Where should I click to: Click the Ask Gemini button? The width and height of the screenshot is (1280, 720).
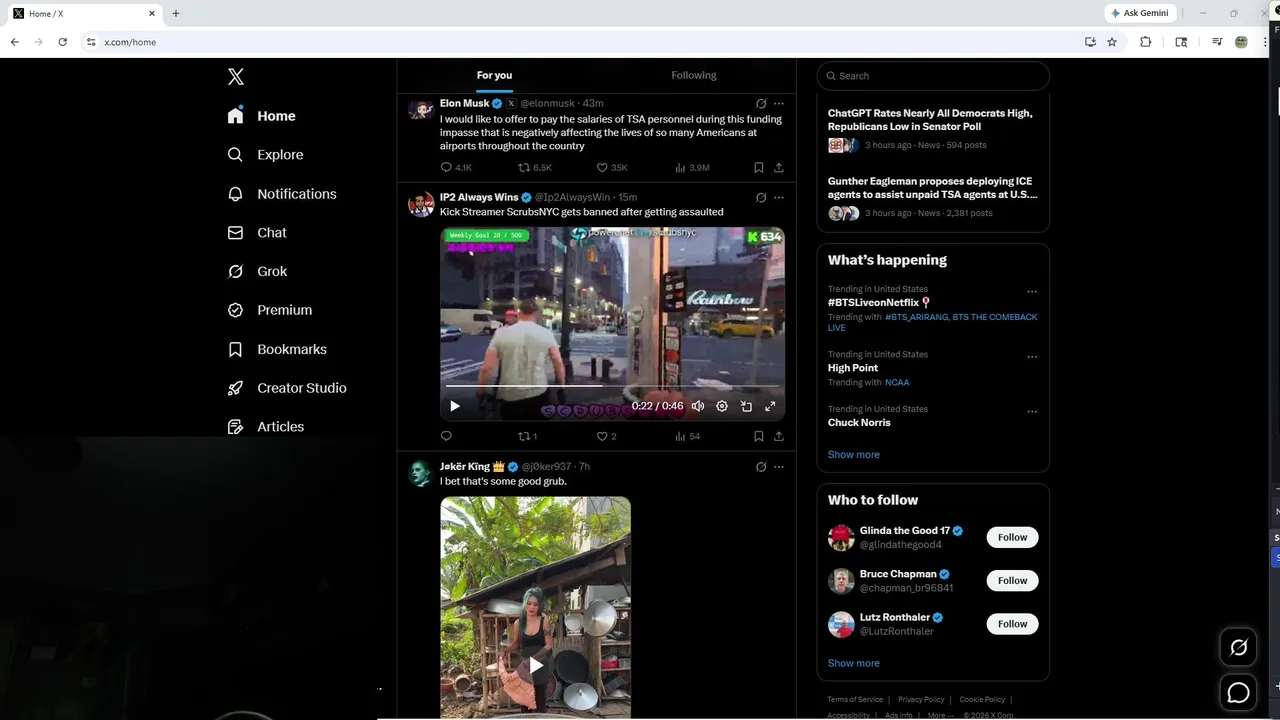(1140, 13)
